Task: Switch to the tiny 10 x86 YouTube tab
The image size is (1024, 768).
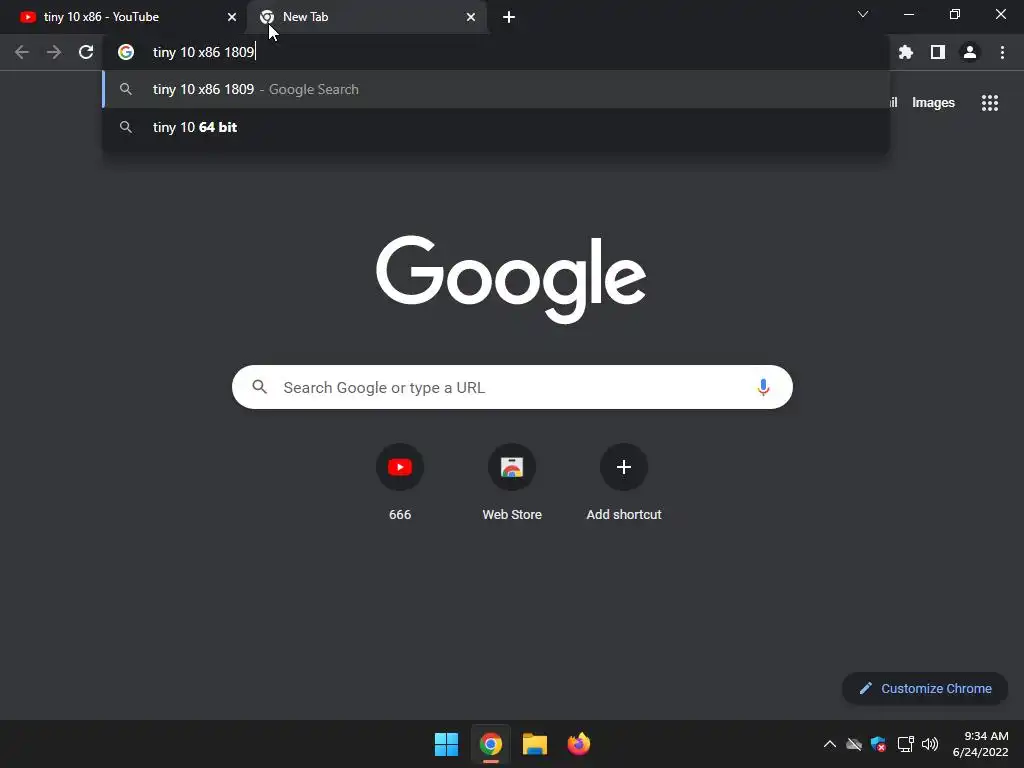Action: 124,17
